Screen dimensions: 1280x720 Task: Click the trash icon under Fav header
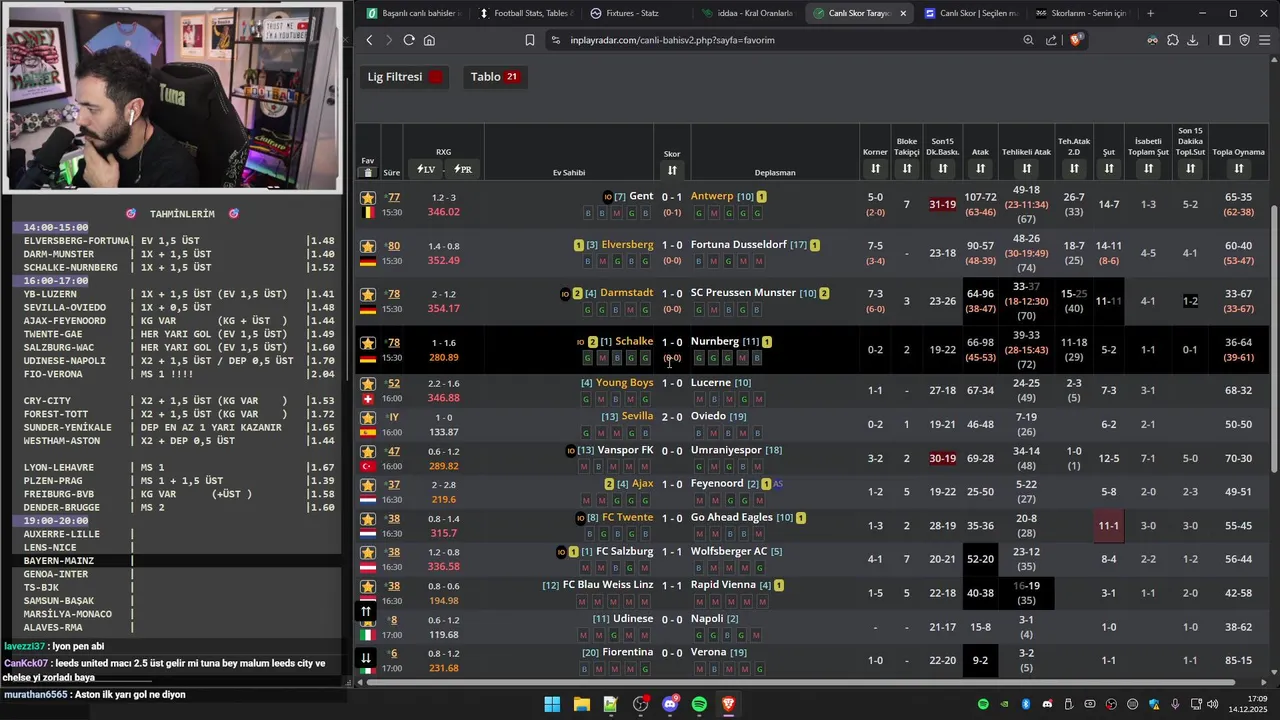coord(368,172)
